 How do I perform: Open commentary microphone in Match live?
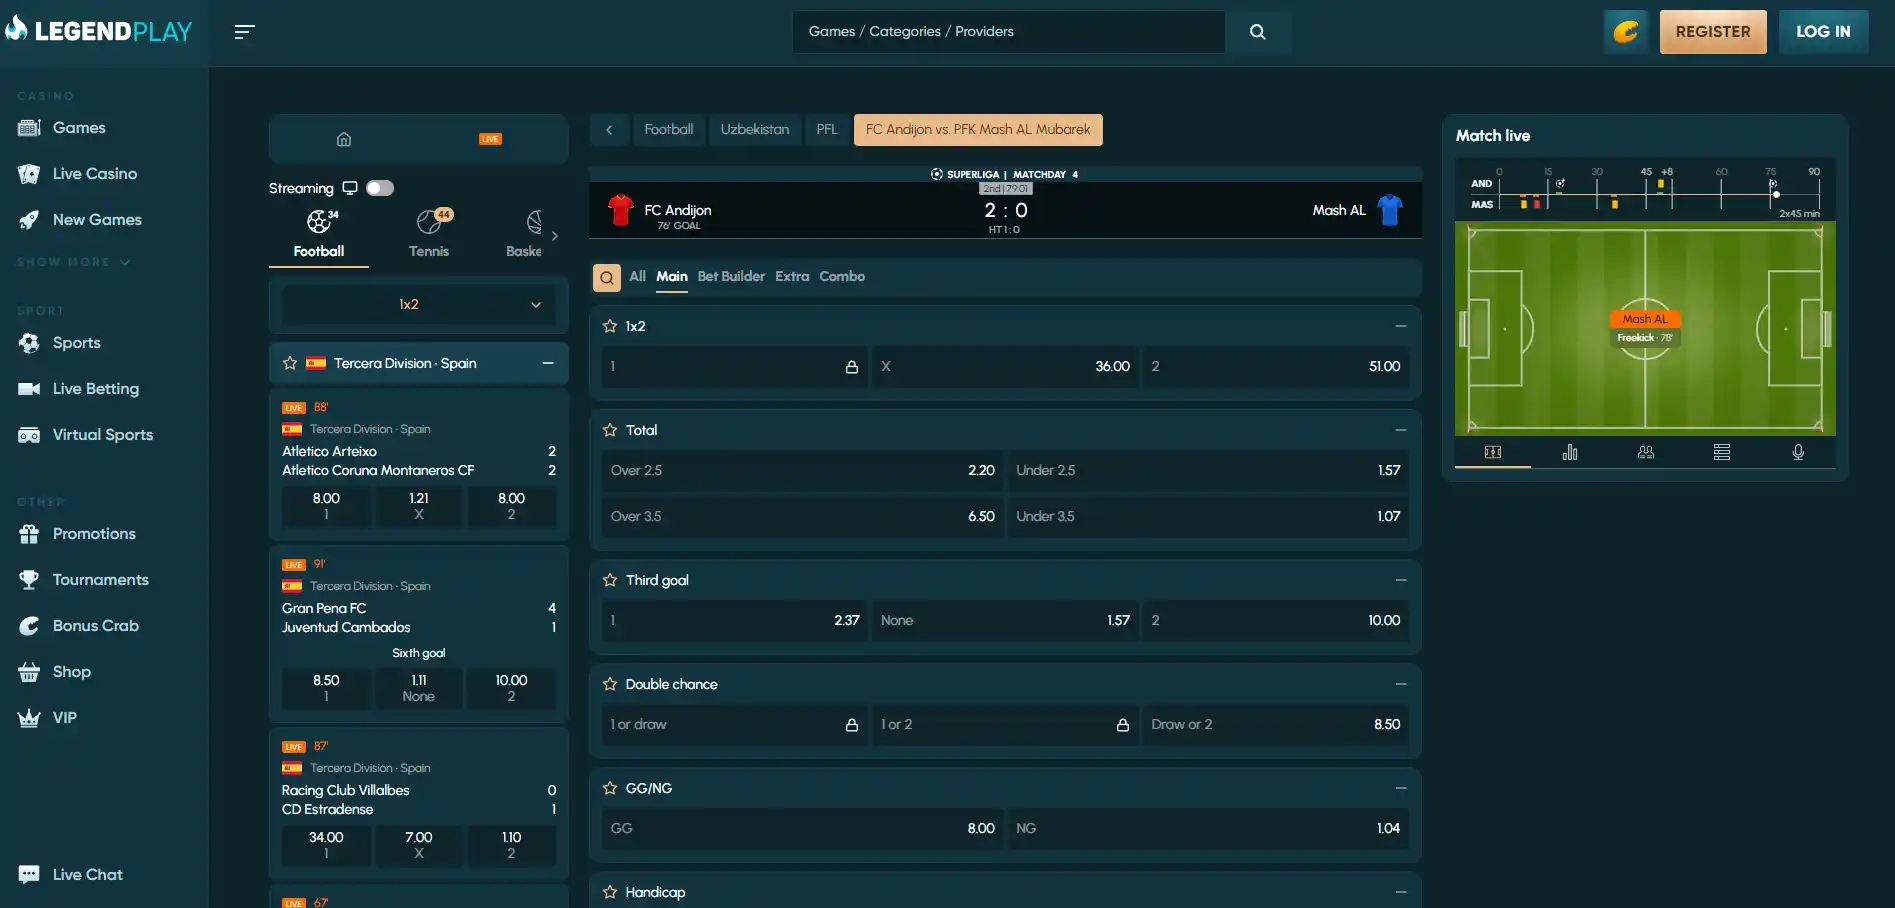pyautogui.click(x=1798, y=453)
